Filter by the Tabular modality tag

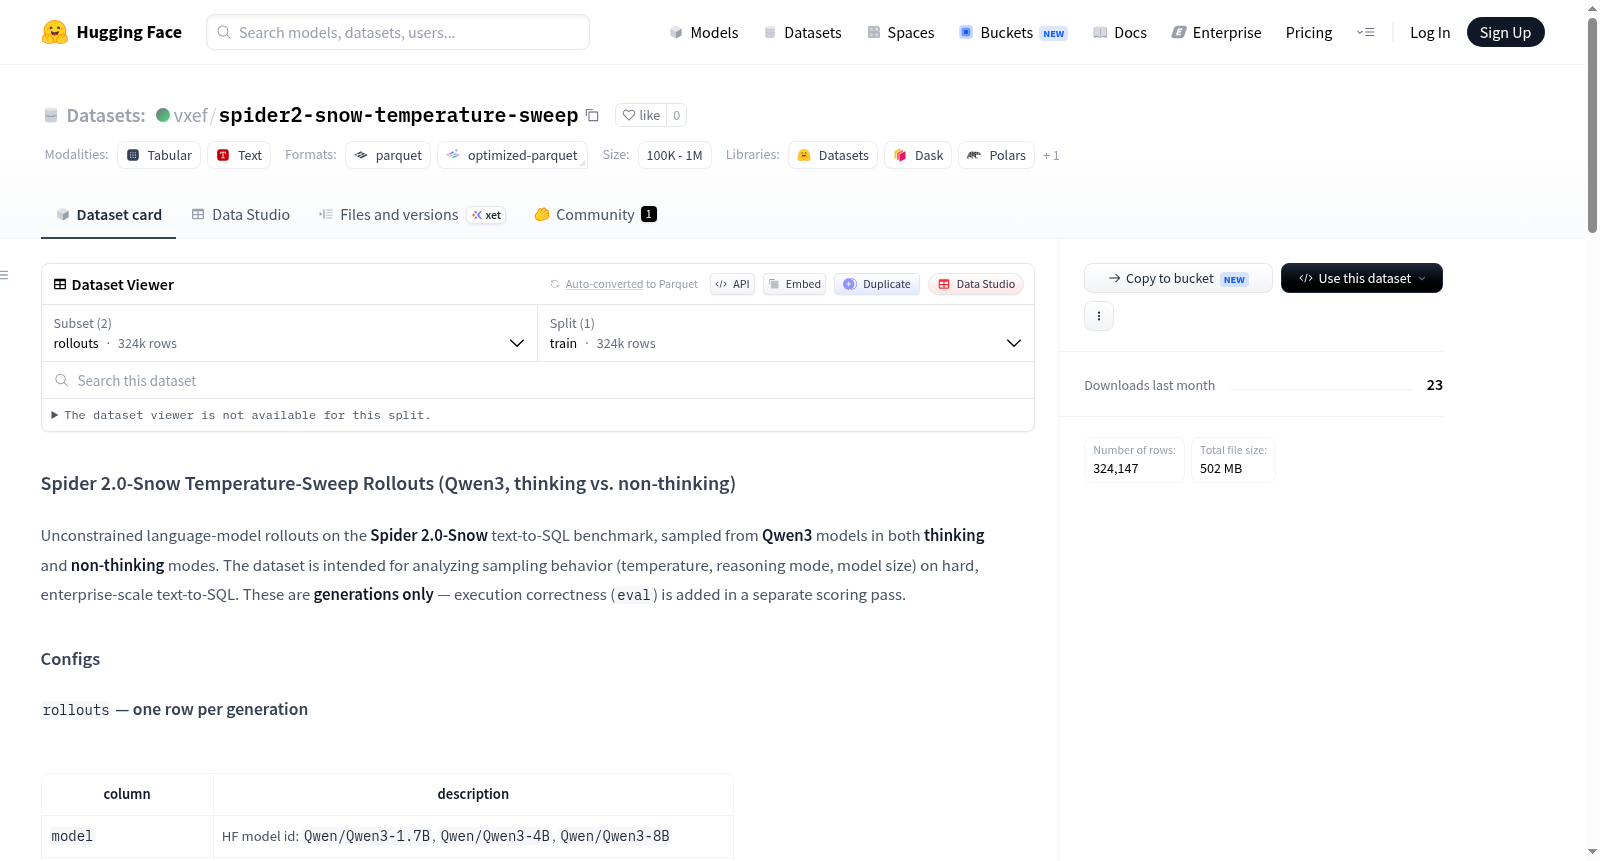coord(159,155)
